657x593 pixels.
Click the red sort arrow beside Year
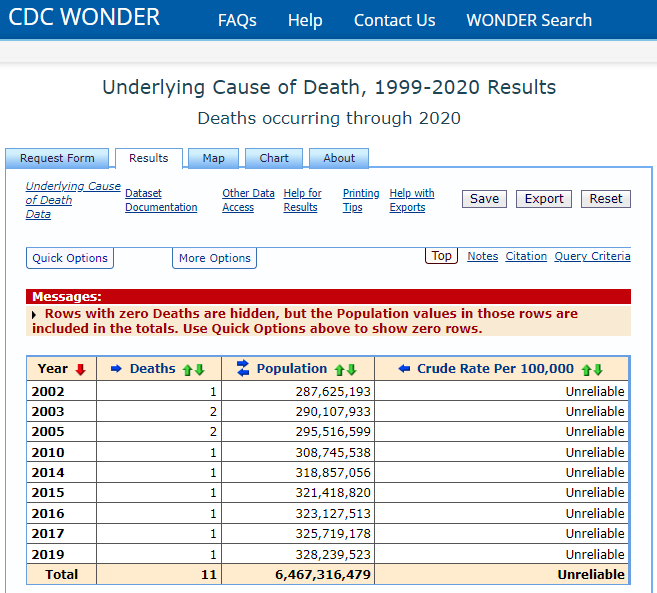80,369
